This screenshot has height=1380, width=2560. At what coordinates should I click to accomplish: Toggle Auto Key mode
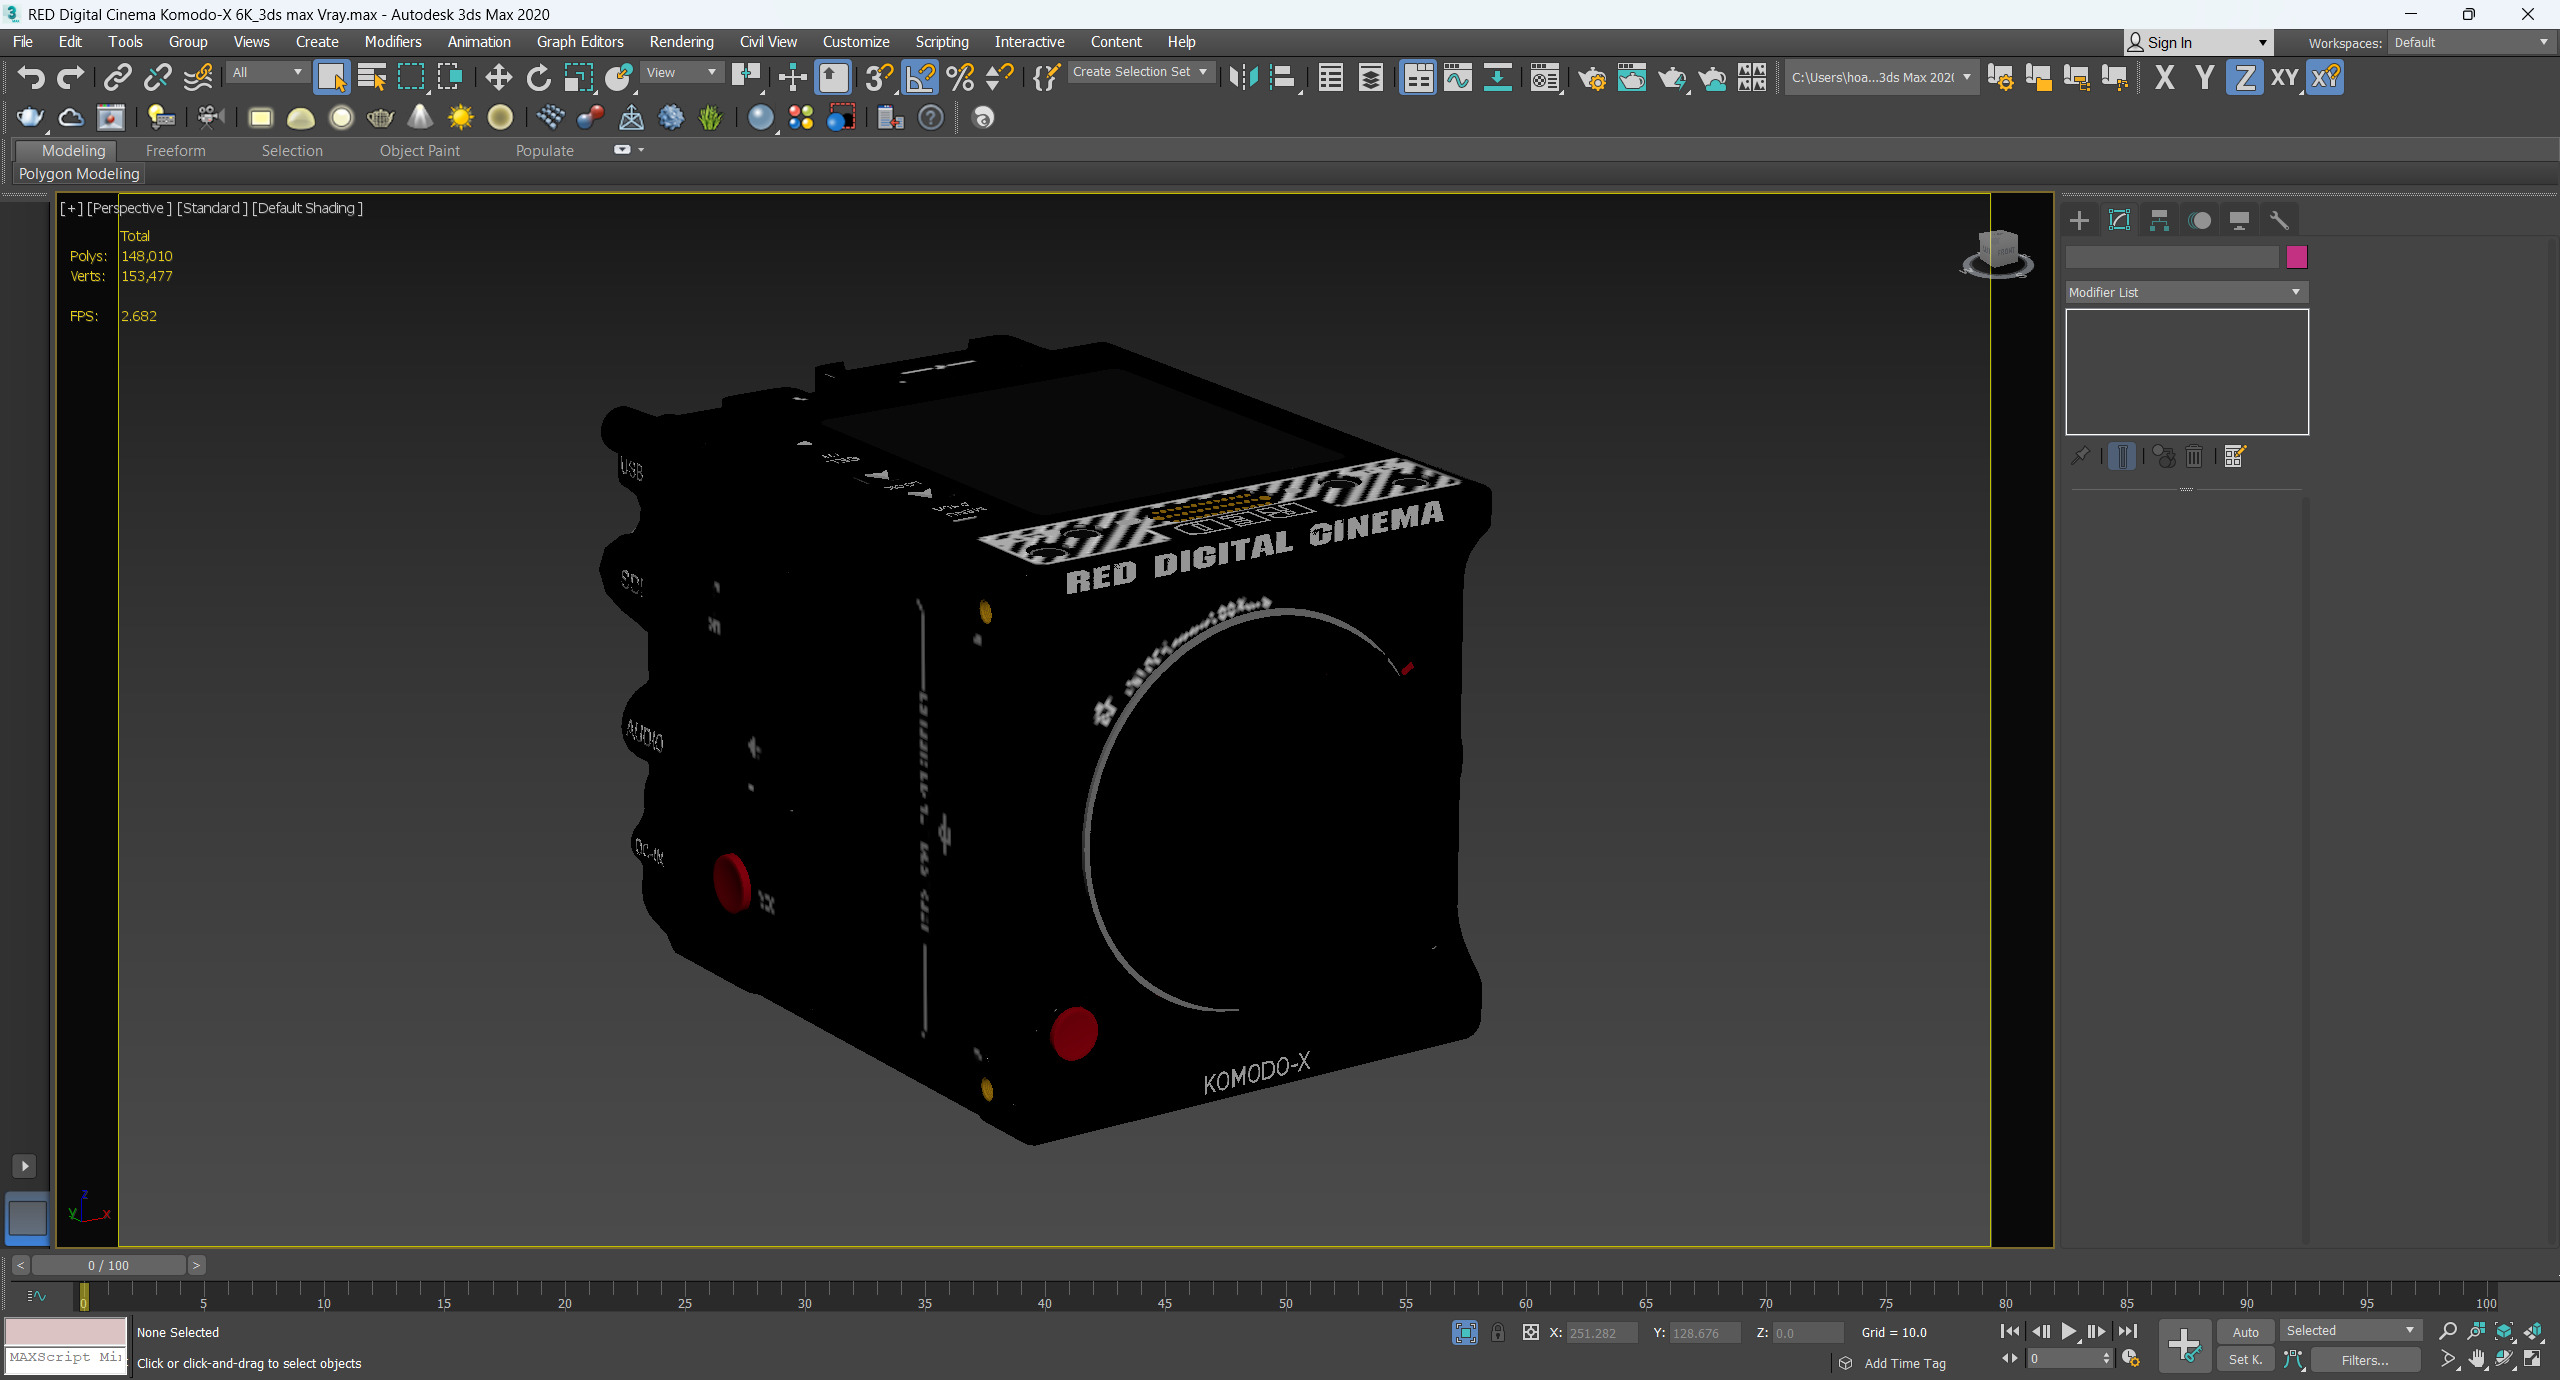tap(2245, 1332)
